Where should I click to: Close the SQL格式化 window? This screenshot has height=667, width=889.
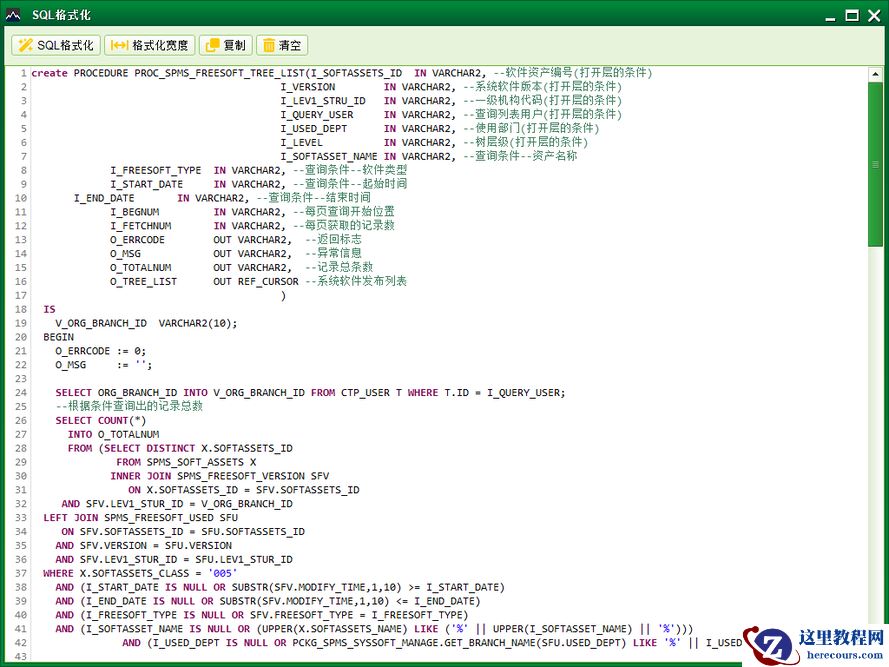(x=873, y=15)
